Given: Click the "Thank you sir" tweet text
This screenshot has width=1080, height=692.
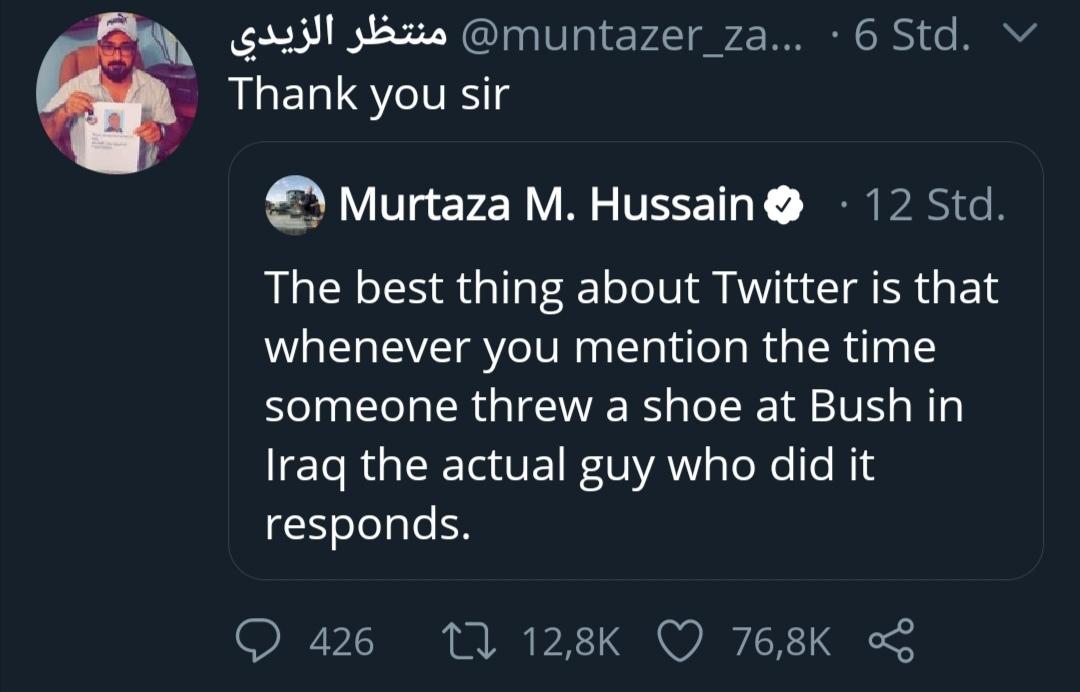Looking at the screenshot, I should [x=369, y=94].
